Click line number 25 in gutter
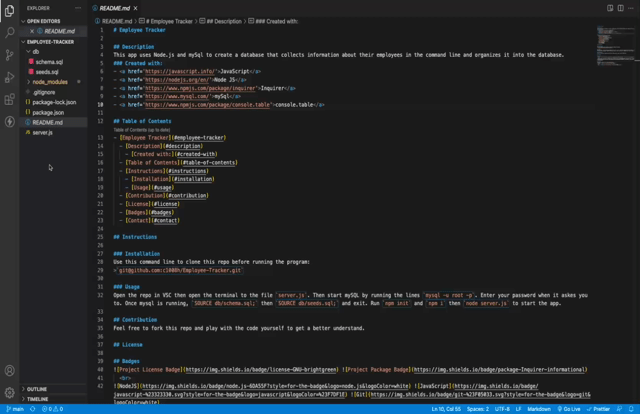The height and width of the screenshot is (414, 640). [100, 237]
